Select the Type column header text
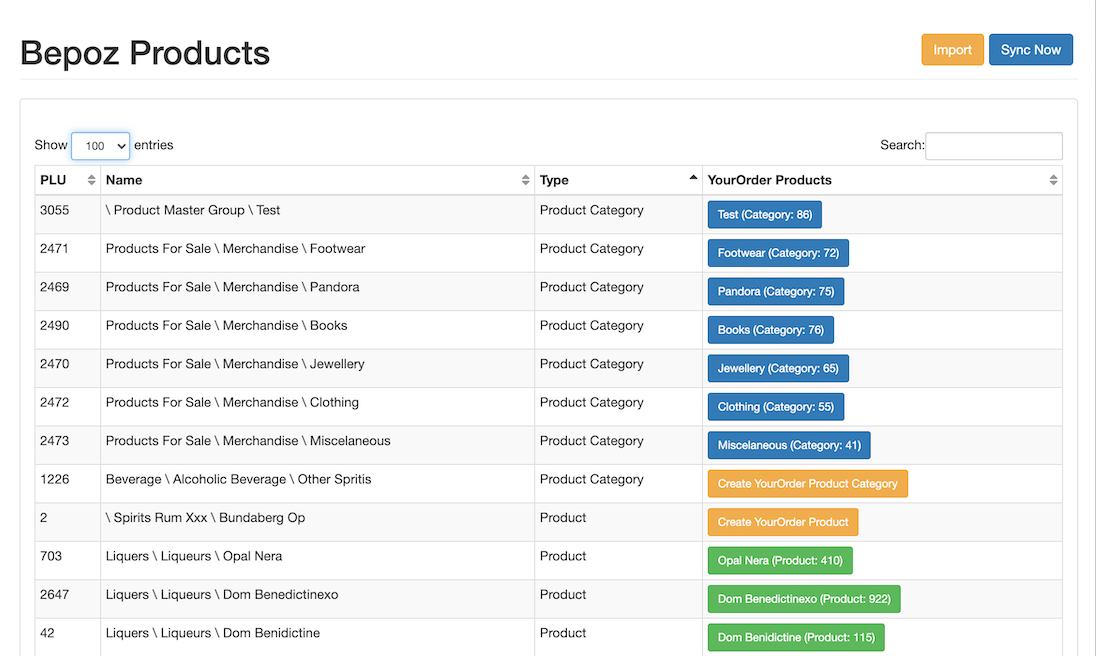 coord(554,180)
